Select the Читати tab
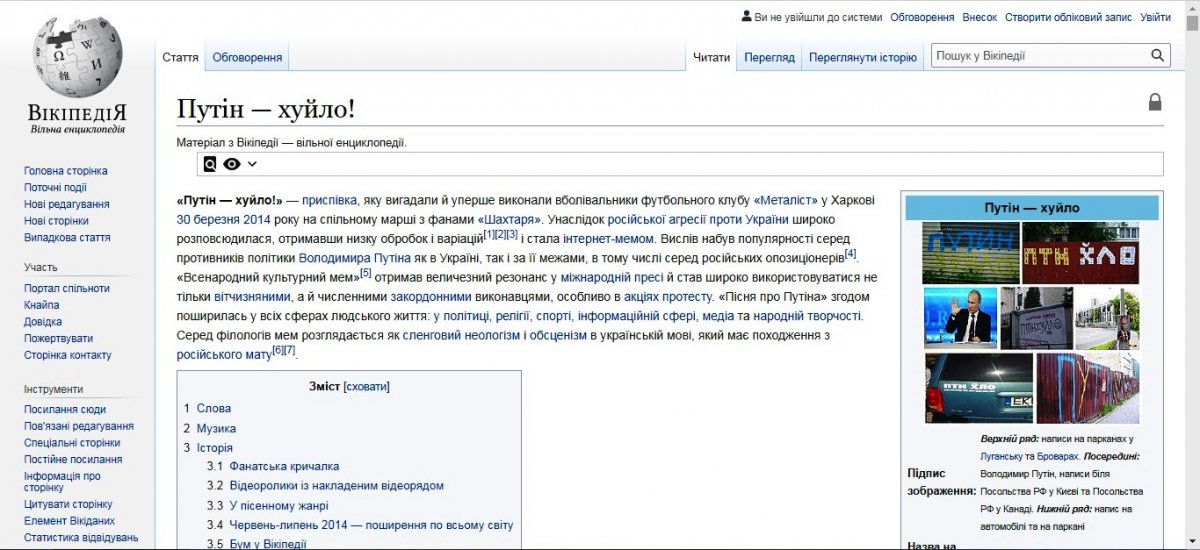The image size is (1200, 550). click(712, 58)
